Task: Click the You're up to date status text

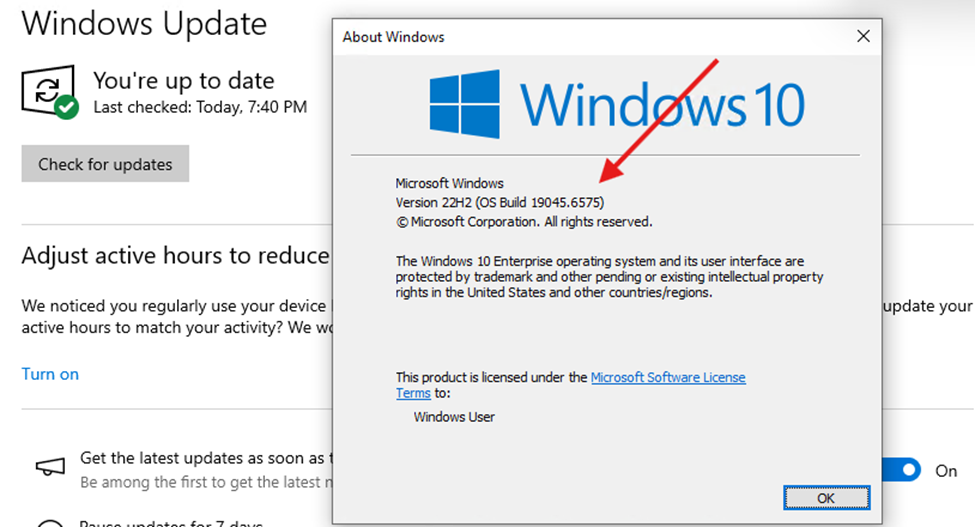Action: point(183,81)
